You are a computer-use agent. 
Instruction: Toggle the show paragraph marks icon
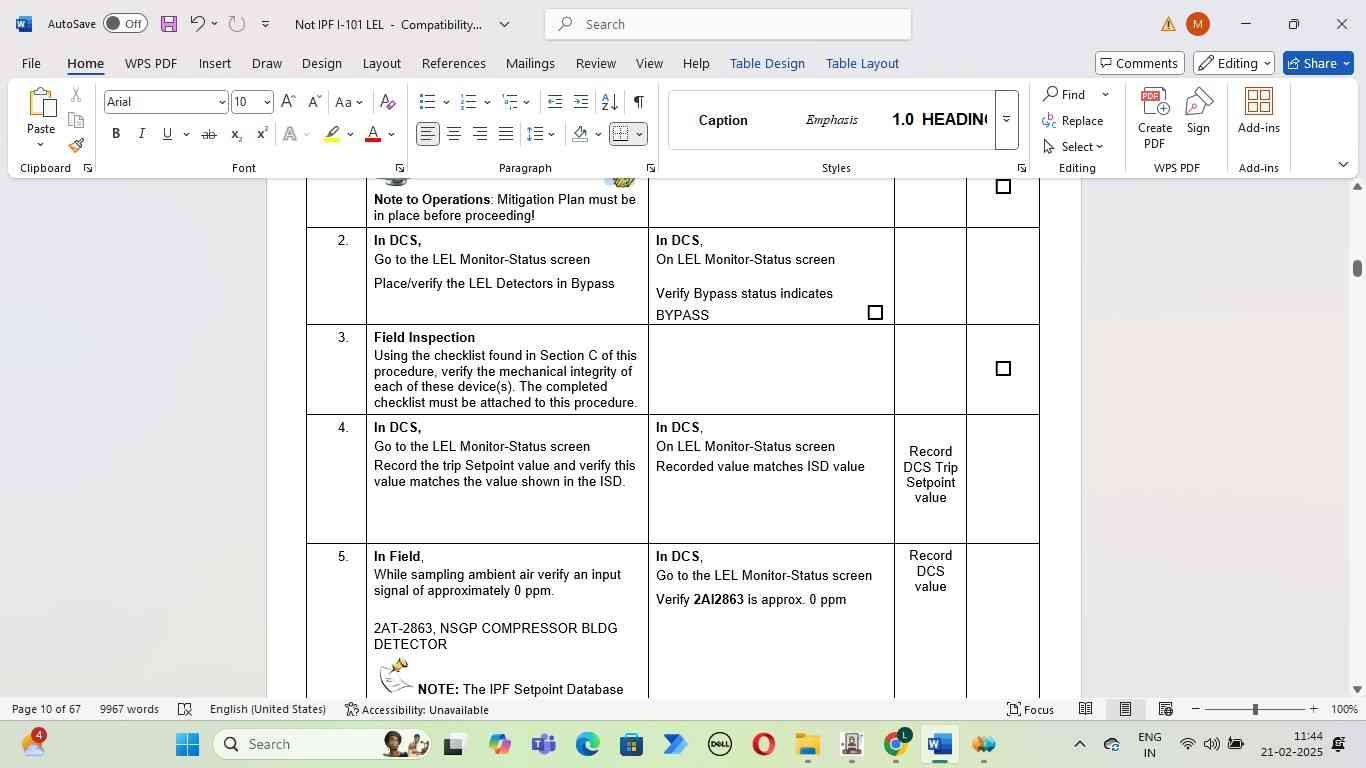638,102
